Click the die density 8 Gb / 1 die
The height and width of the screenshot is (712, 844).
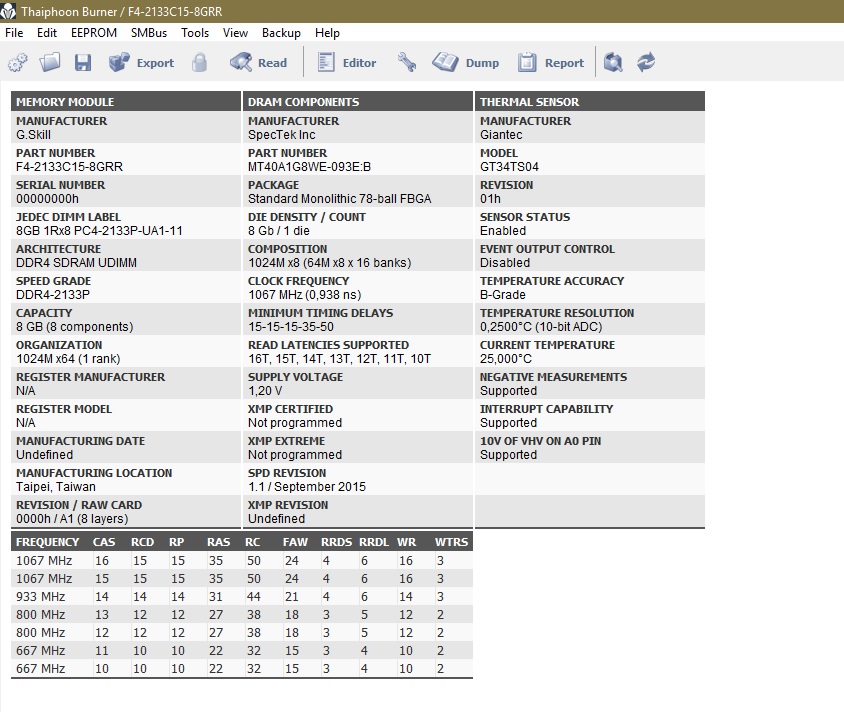(279, 231)
